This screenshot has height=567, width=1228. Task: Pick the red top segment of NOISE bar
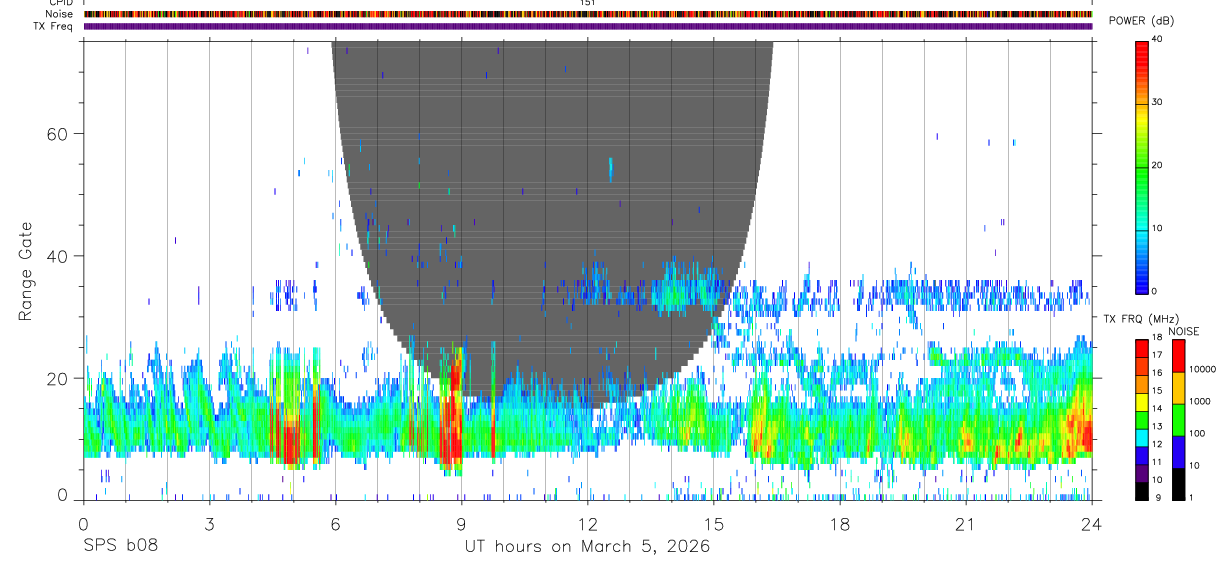[1179, 356]
